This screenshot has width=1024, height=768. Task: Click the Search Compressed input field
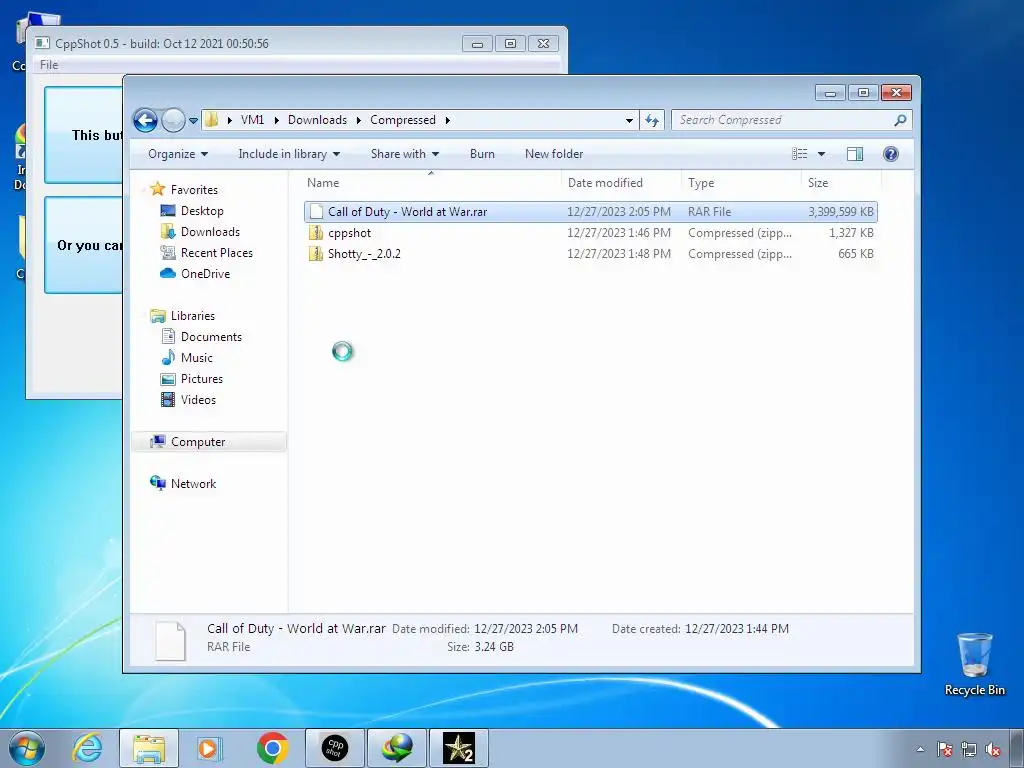[782, 120]
